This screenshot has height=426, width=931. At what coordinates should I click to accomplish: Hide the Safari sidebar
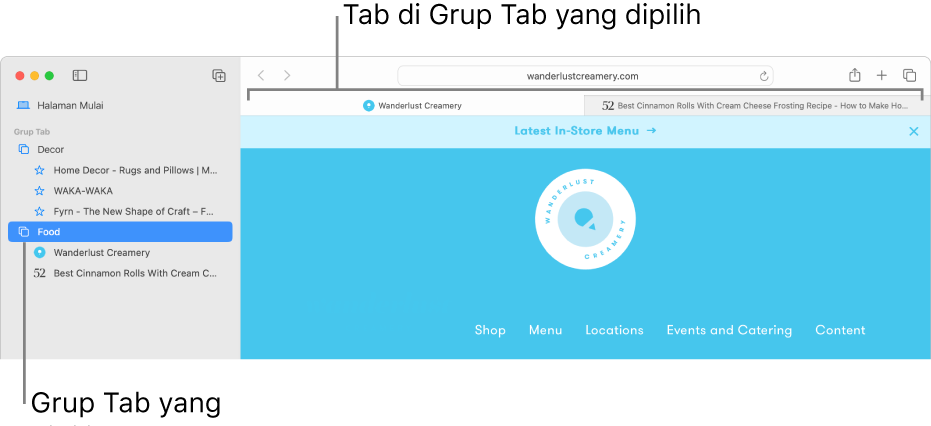pyautogui.click(x=80, y=75)
